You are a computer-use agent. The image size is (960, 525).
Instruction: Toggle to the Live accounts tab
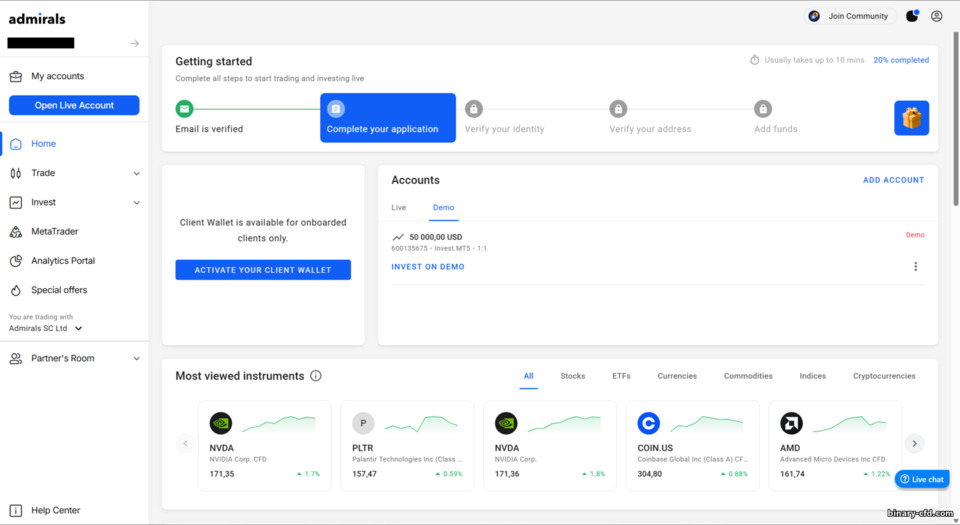pyautogui.click(x=398, y=208)
